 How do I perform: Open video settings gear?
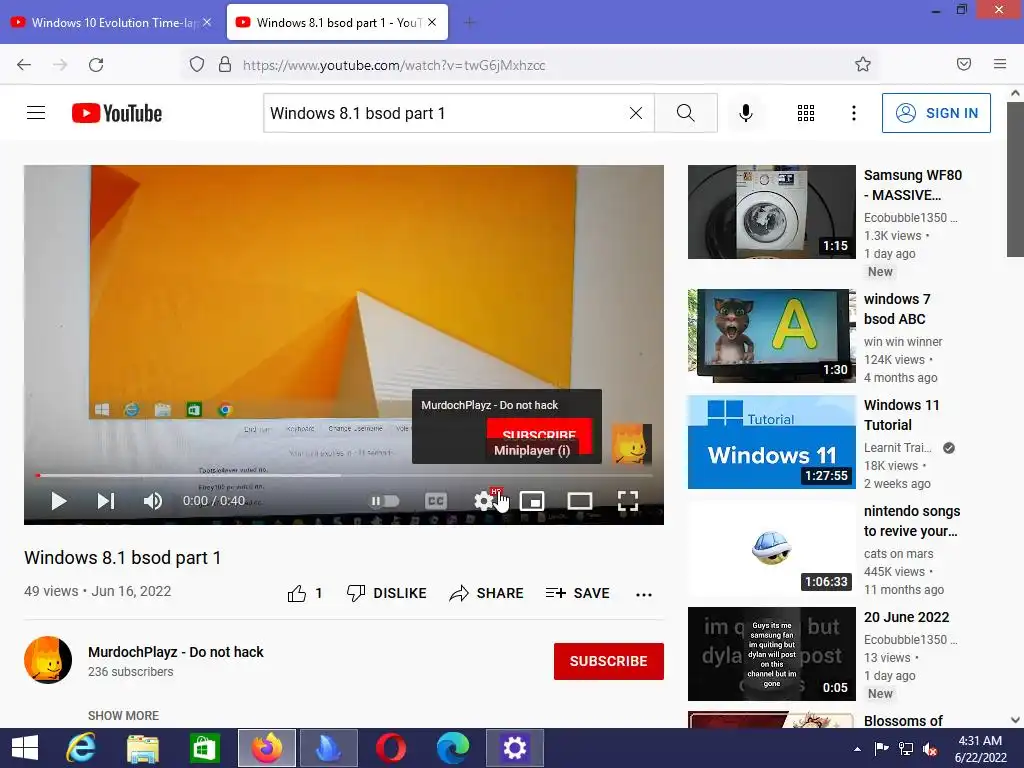point(483,501)
